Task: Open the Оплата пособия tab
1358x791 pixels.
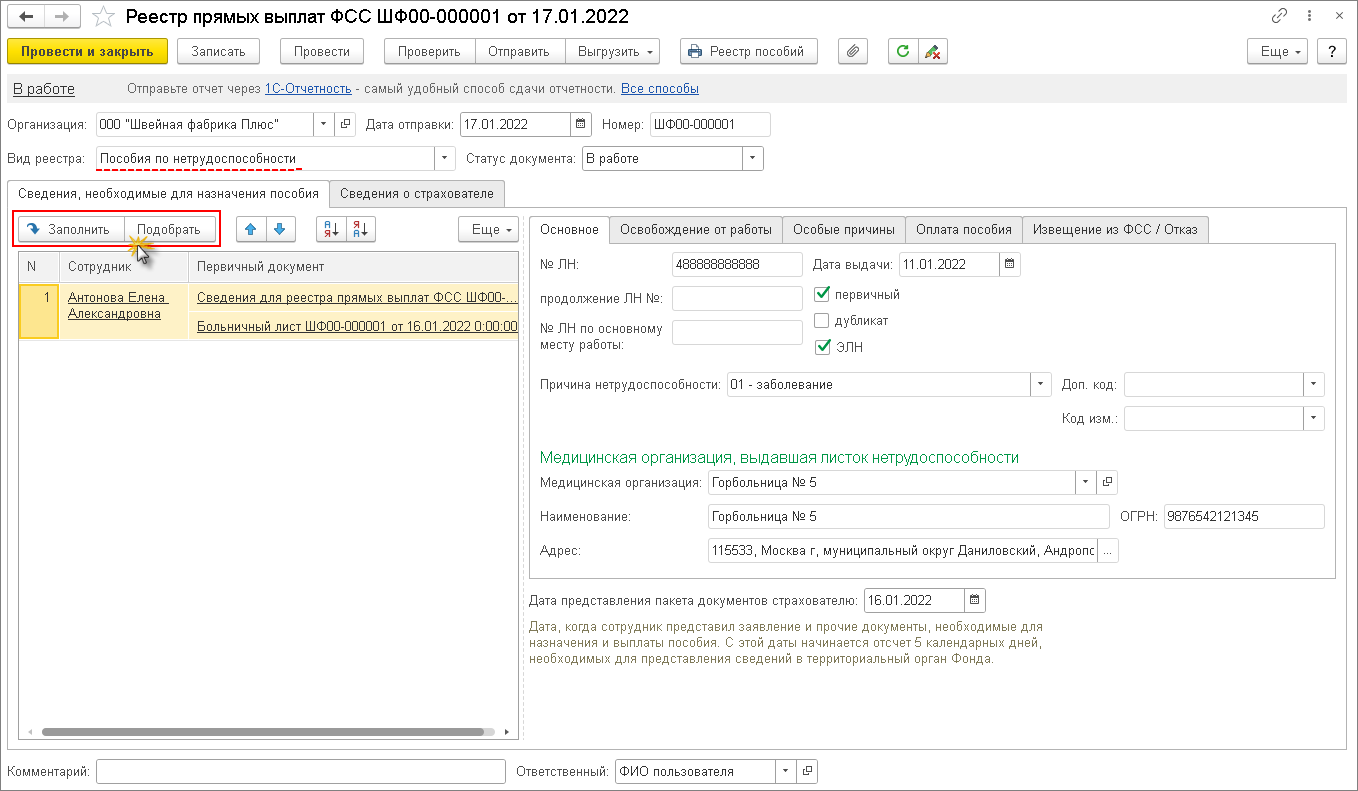Action: 964,229
